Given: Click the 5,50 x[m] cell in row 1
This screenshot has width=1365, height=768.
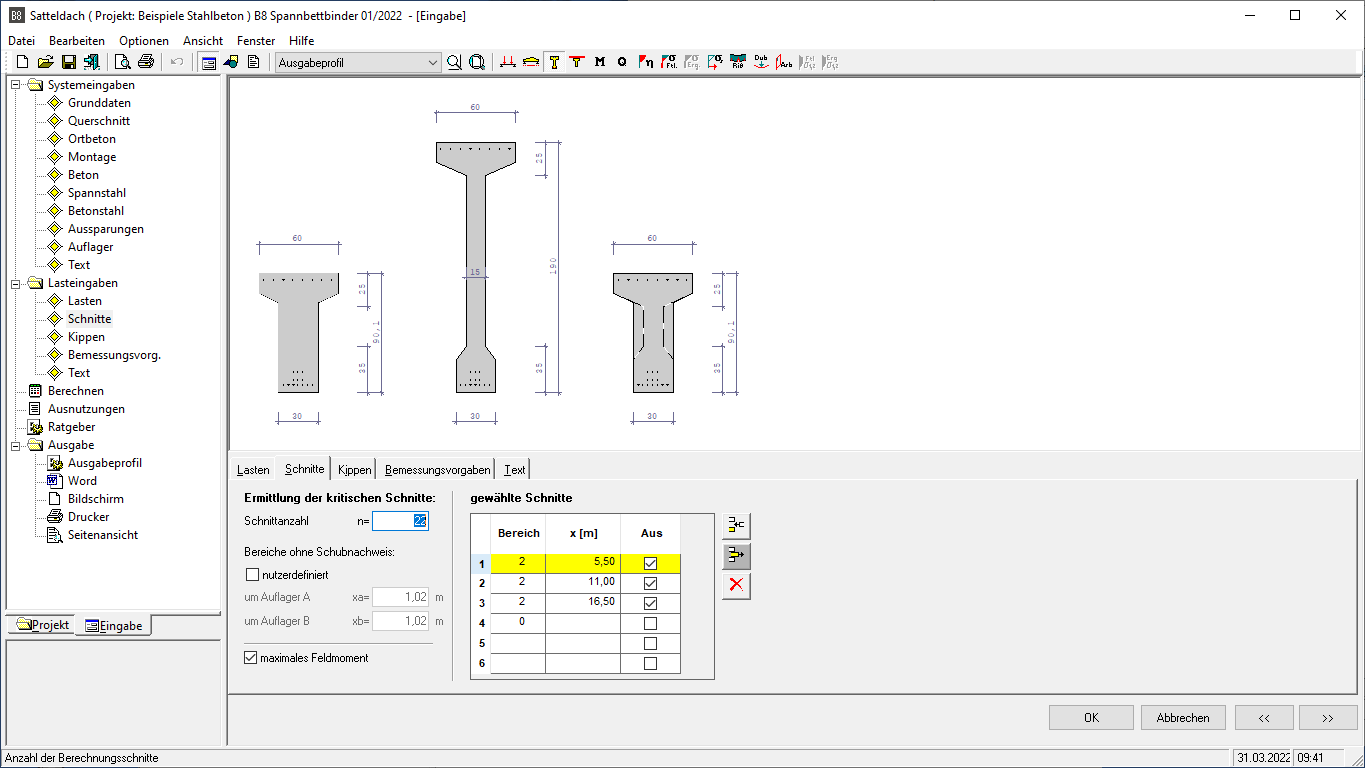Looking at the screenshot, I should [583, 563].
